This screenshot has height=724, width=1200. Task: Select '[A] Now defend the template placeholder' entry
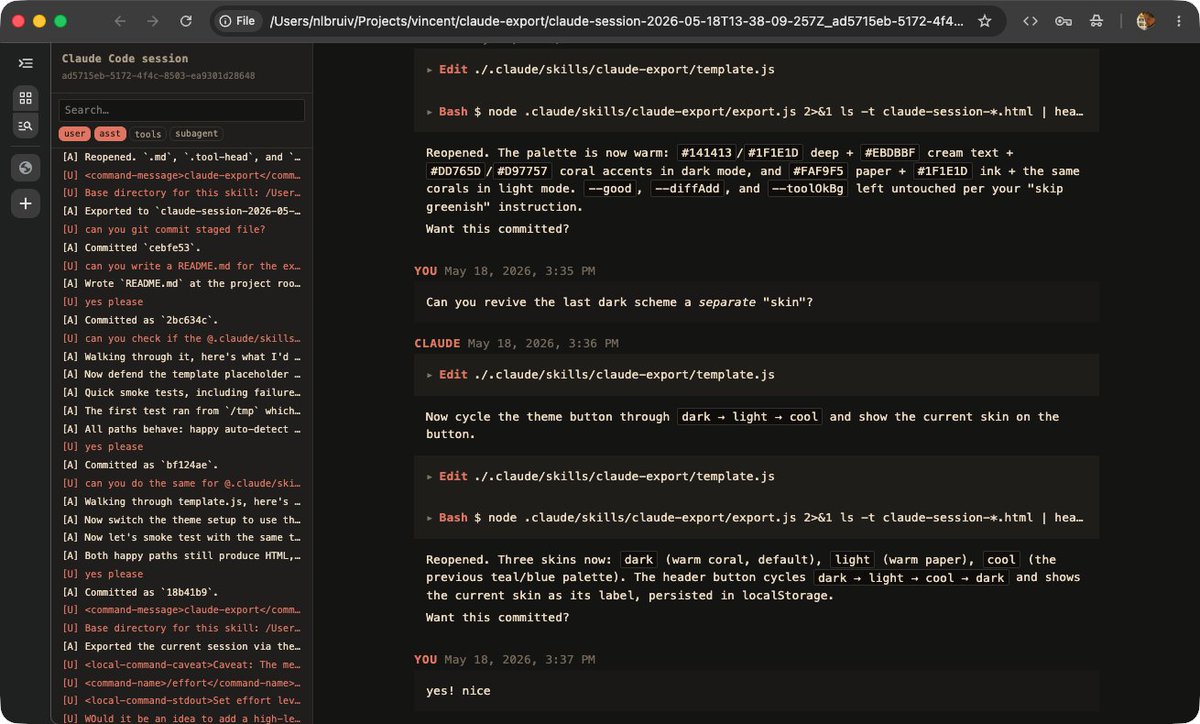pyautogui.click(x=182, y=374)
